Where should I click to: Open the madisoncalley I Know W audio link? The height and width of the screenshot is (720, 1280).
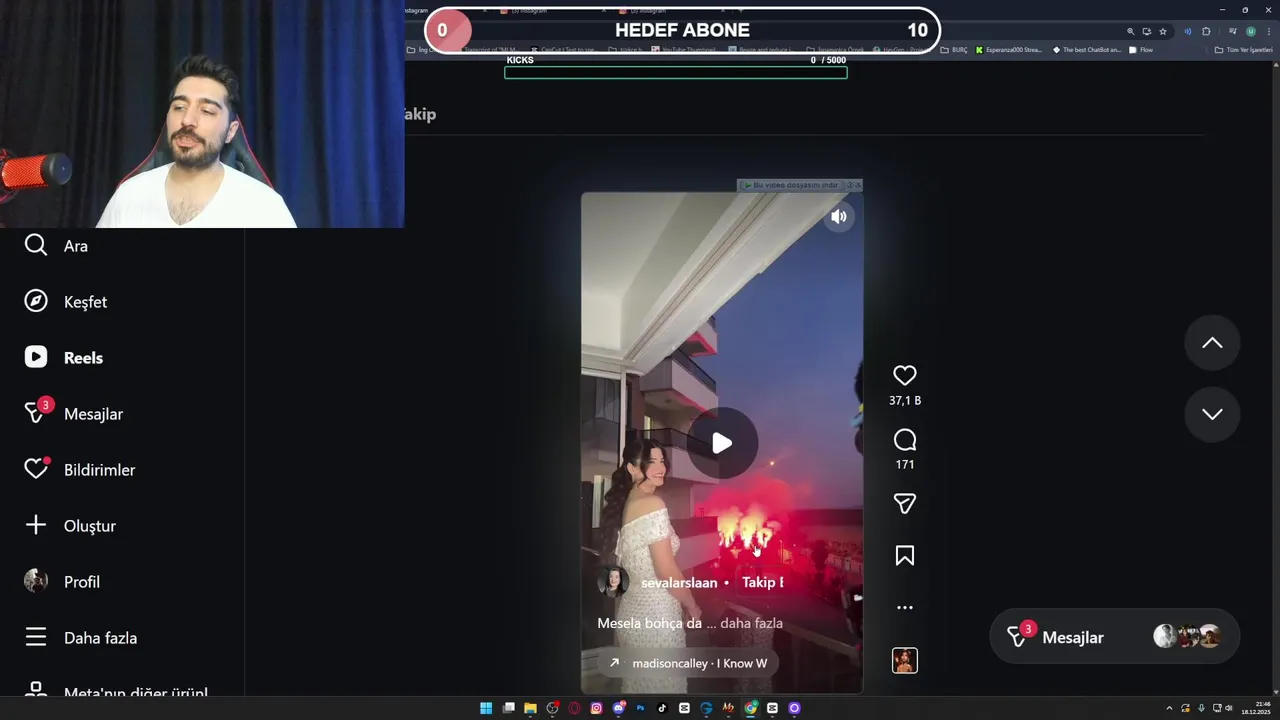(x=689, y=663)
